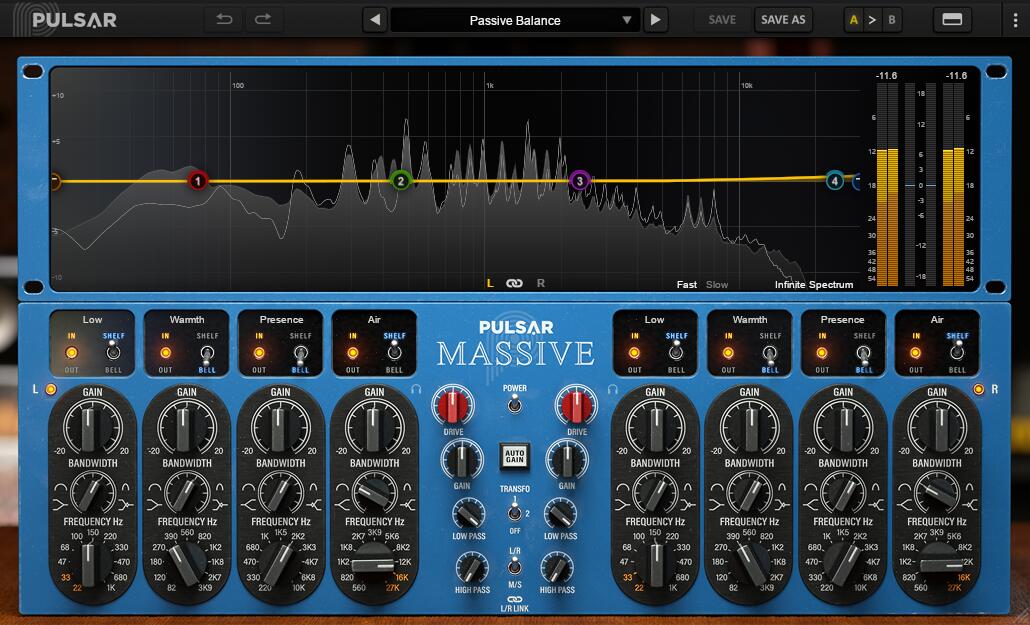Click the left LOW PASS knob
This screenshot has width=1030, height=625.
[468, 514]
